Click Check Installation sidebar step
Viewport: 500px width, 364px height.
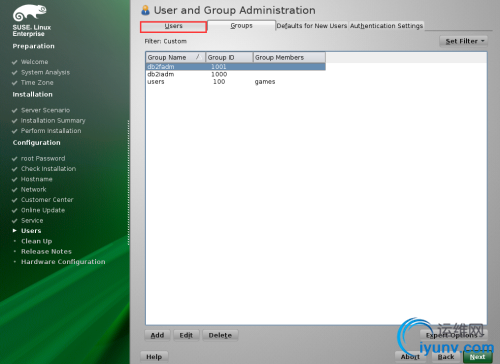coord(48,169)
